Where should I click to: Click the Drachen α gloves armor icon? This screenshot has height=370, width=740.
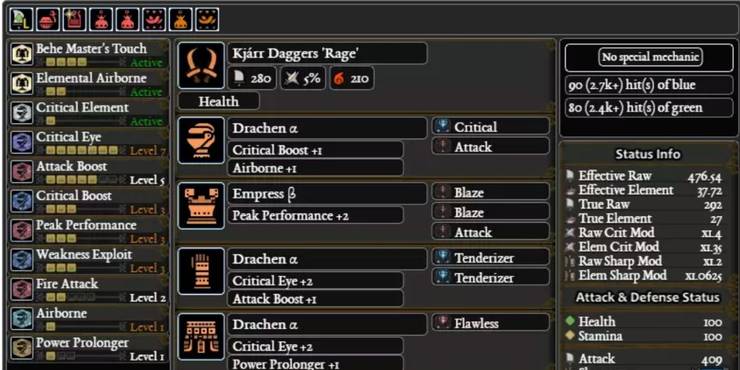[x=201, y=271]
